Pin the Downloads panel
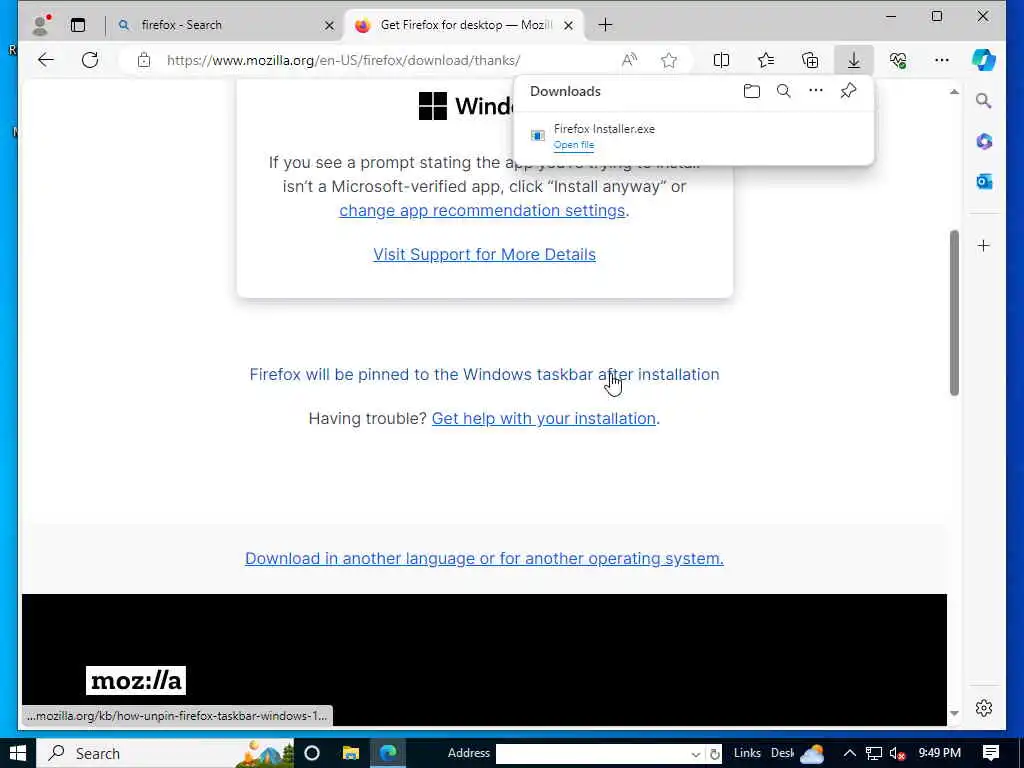The image size is (1024, 768). click(x=848, y=91)
